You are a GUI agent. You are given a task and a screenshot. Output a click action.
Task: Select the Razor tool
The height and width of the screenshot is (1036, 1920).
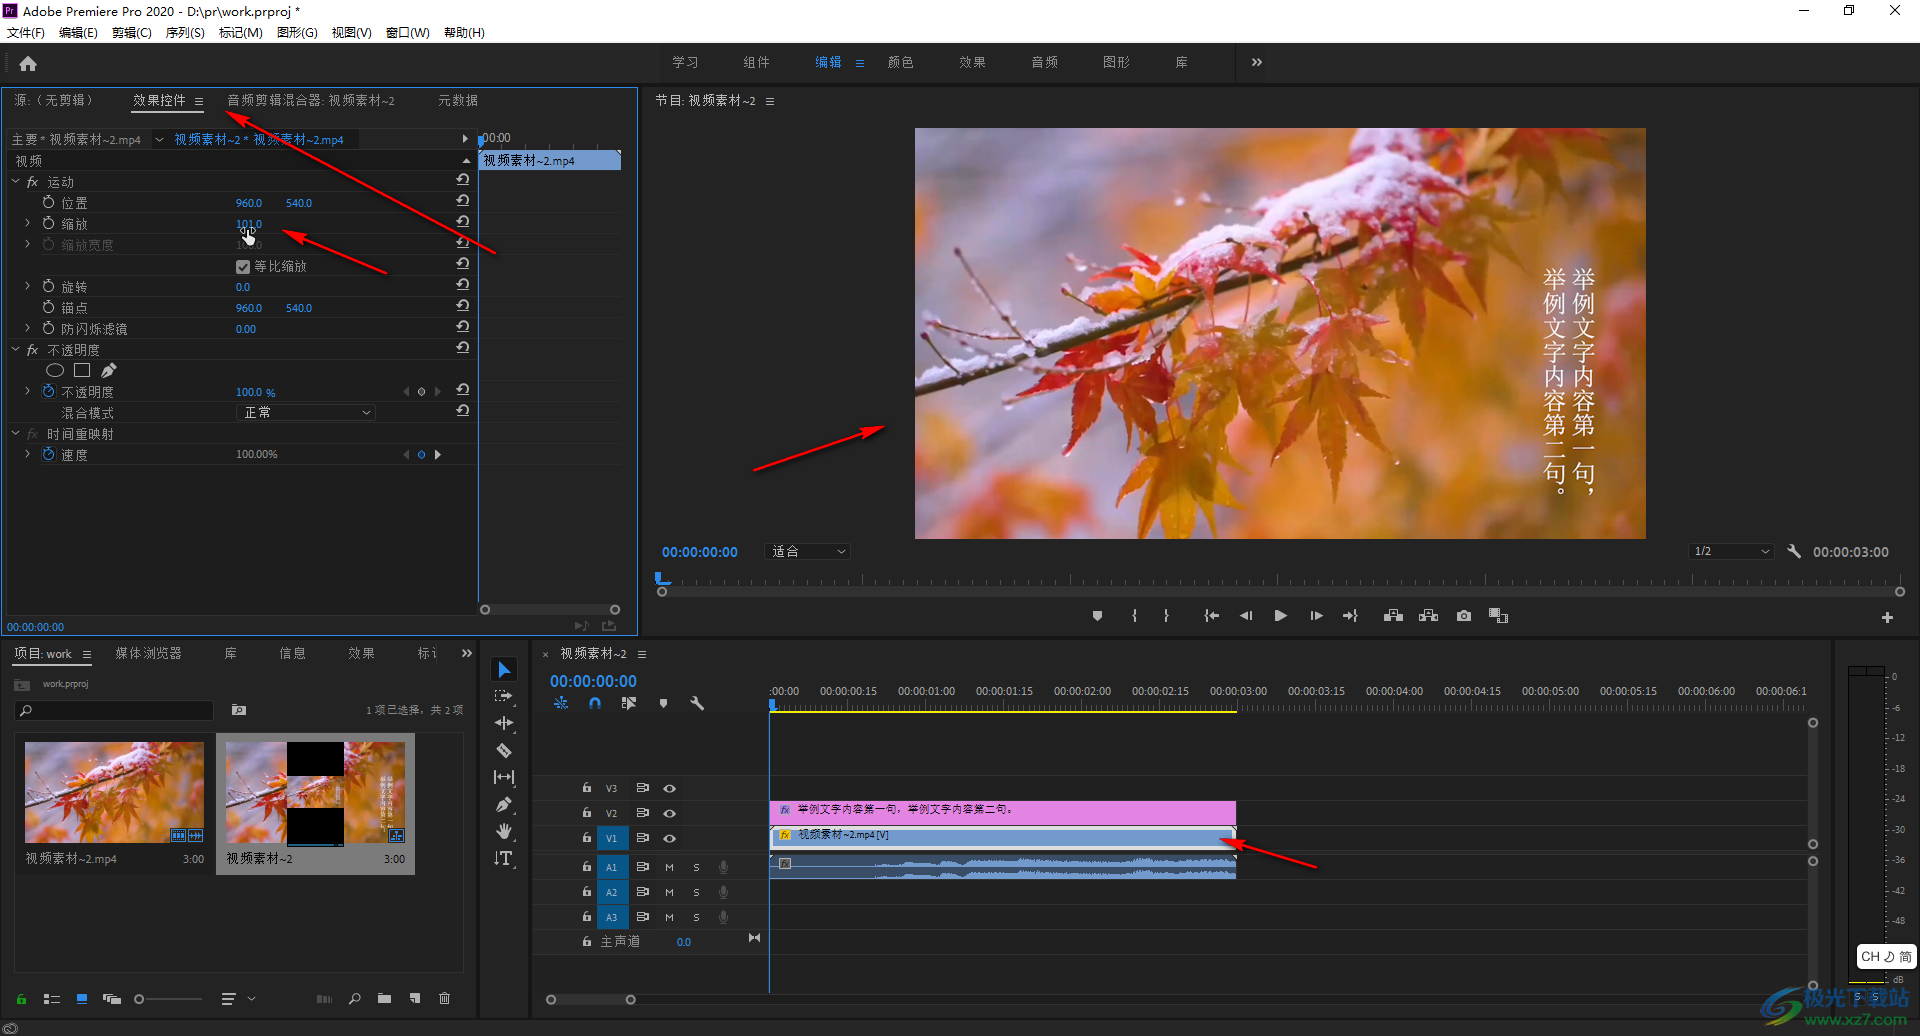[504, 750]
